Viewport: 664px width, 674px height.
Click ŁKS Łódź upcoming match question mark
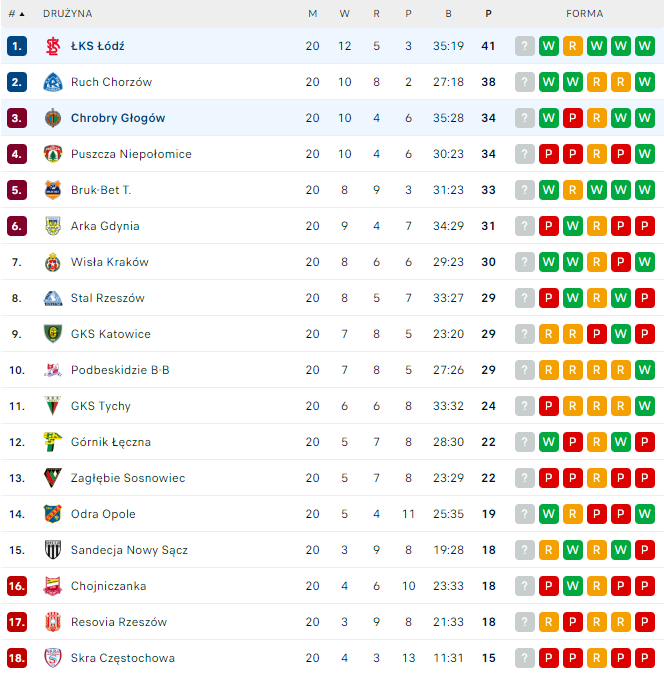pos(525,46)
